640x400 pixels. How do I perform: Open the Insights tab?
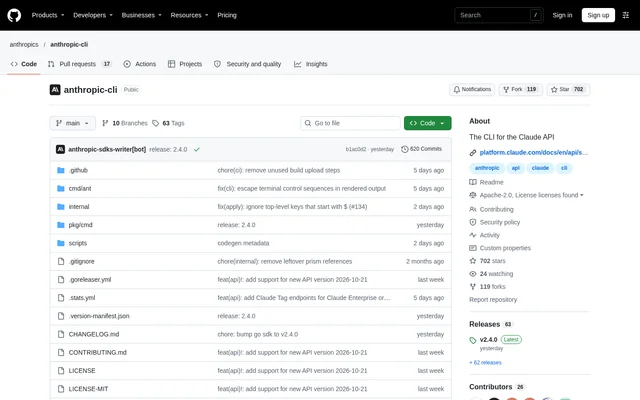click(x=311, y=64)
